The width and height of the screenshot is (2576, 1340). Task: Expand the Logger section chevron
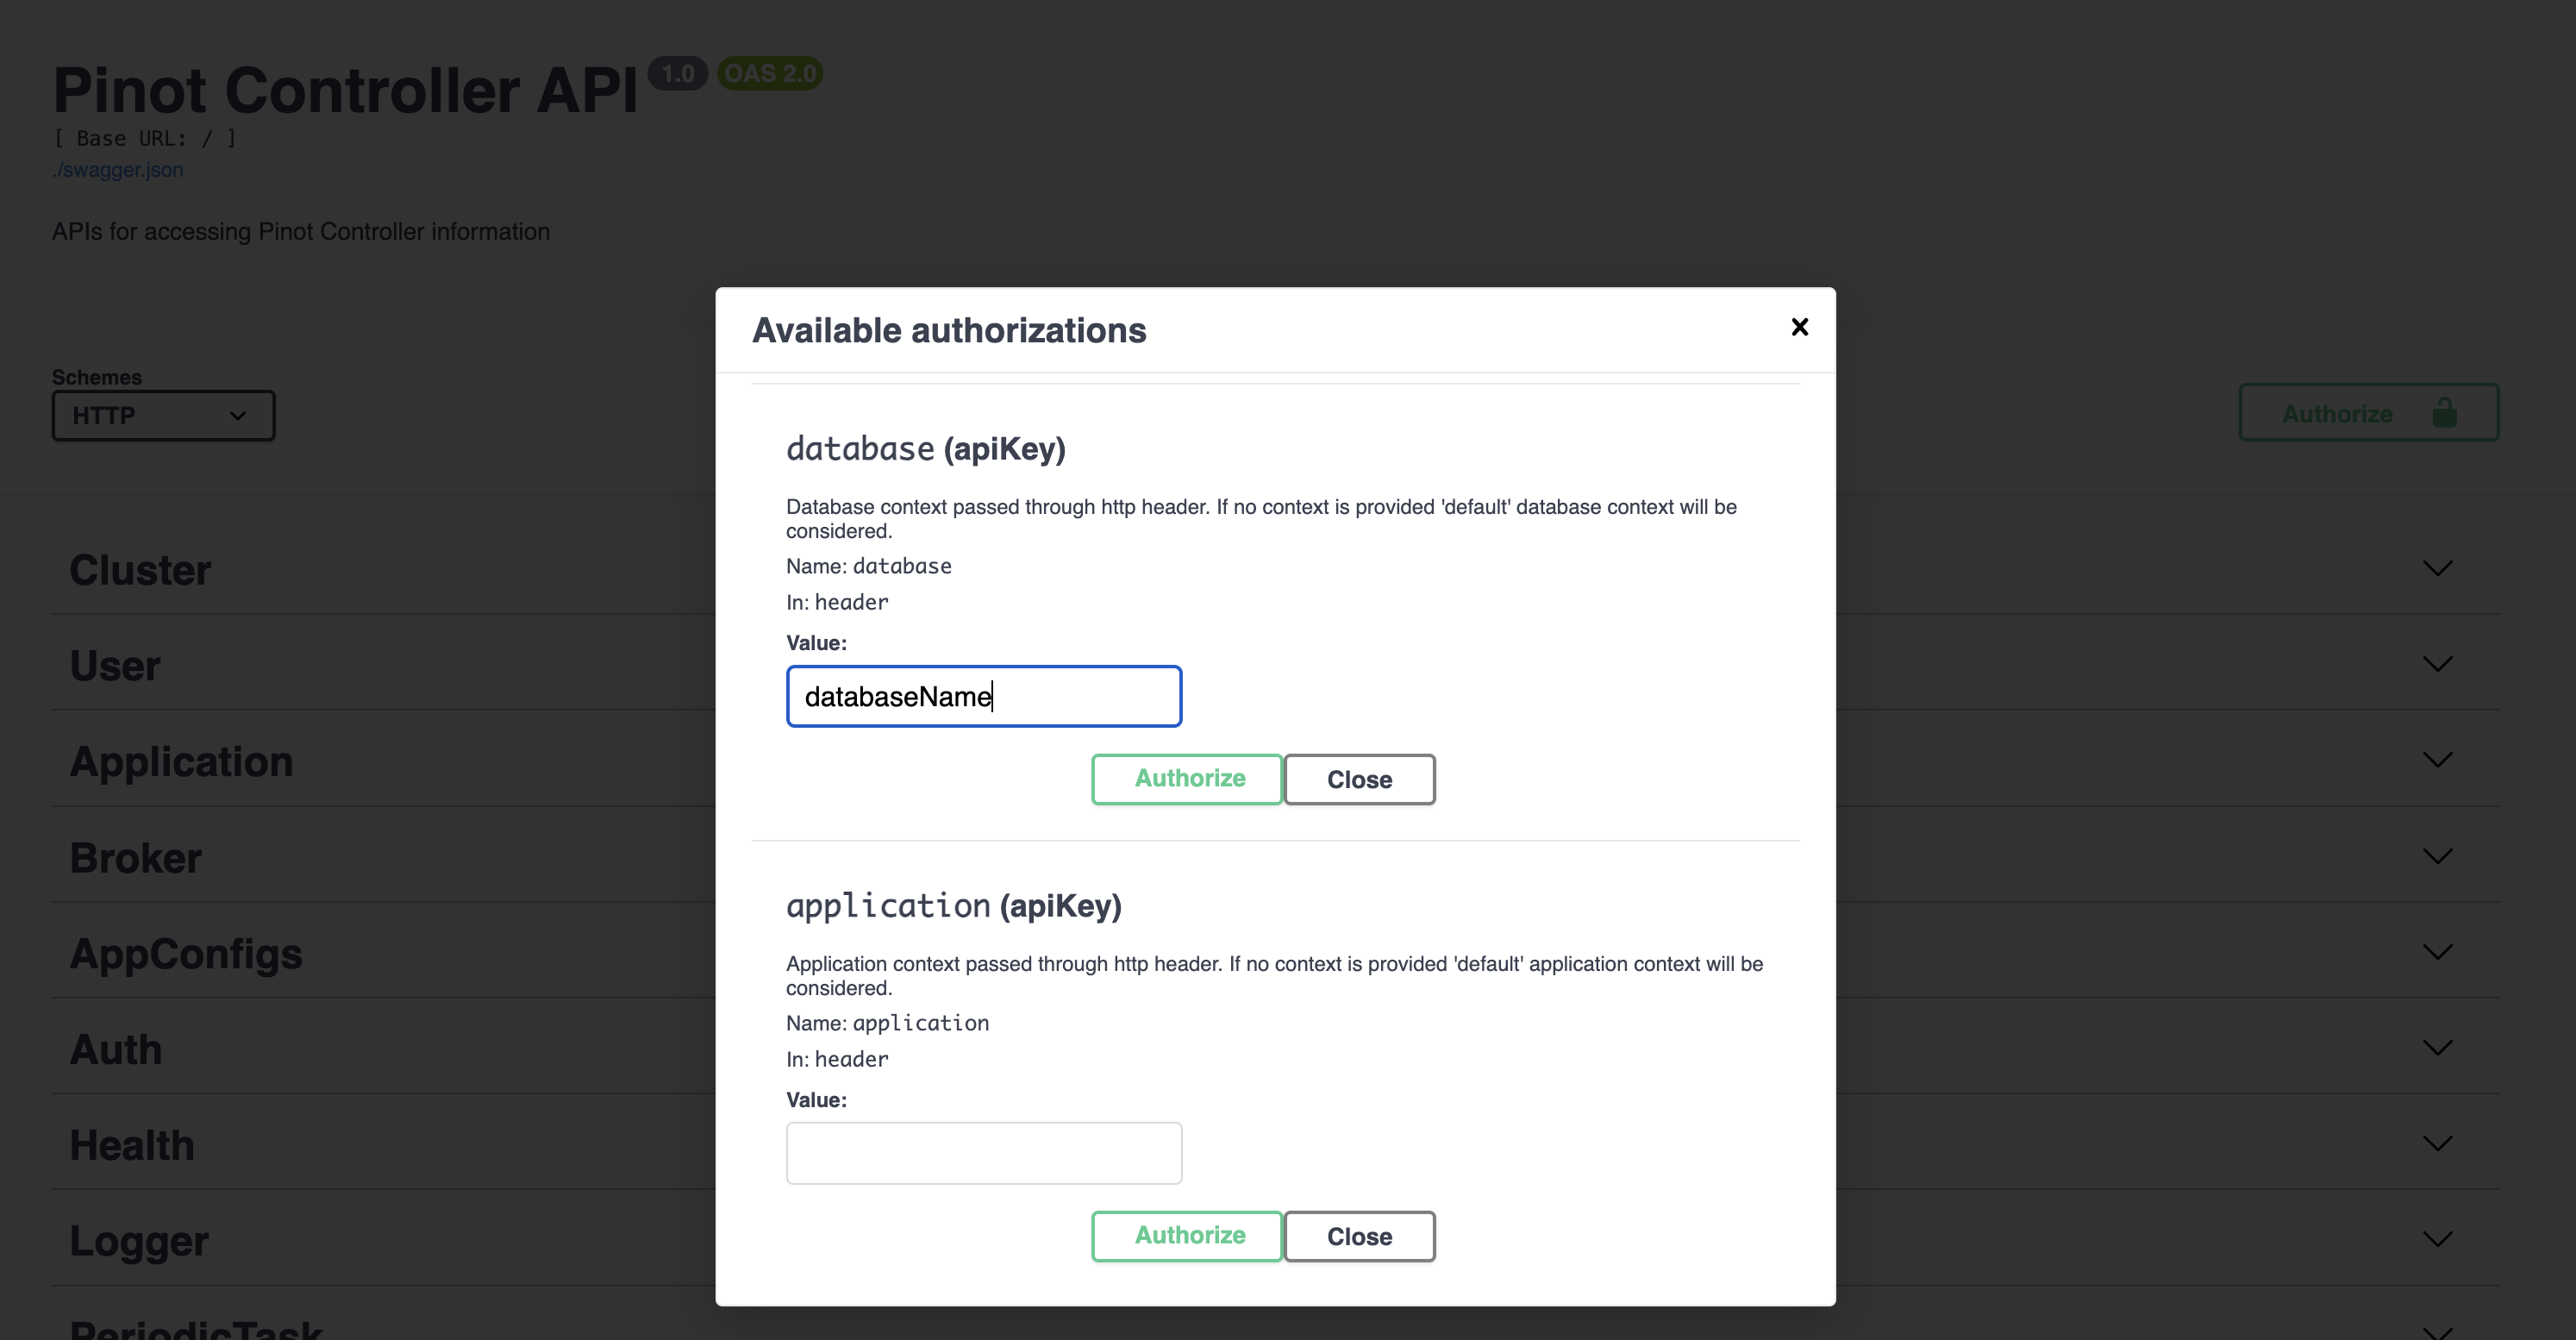click(x=2437, y=1239)
